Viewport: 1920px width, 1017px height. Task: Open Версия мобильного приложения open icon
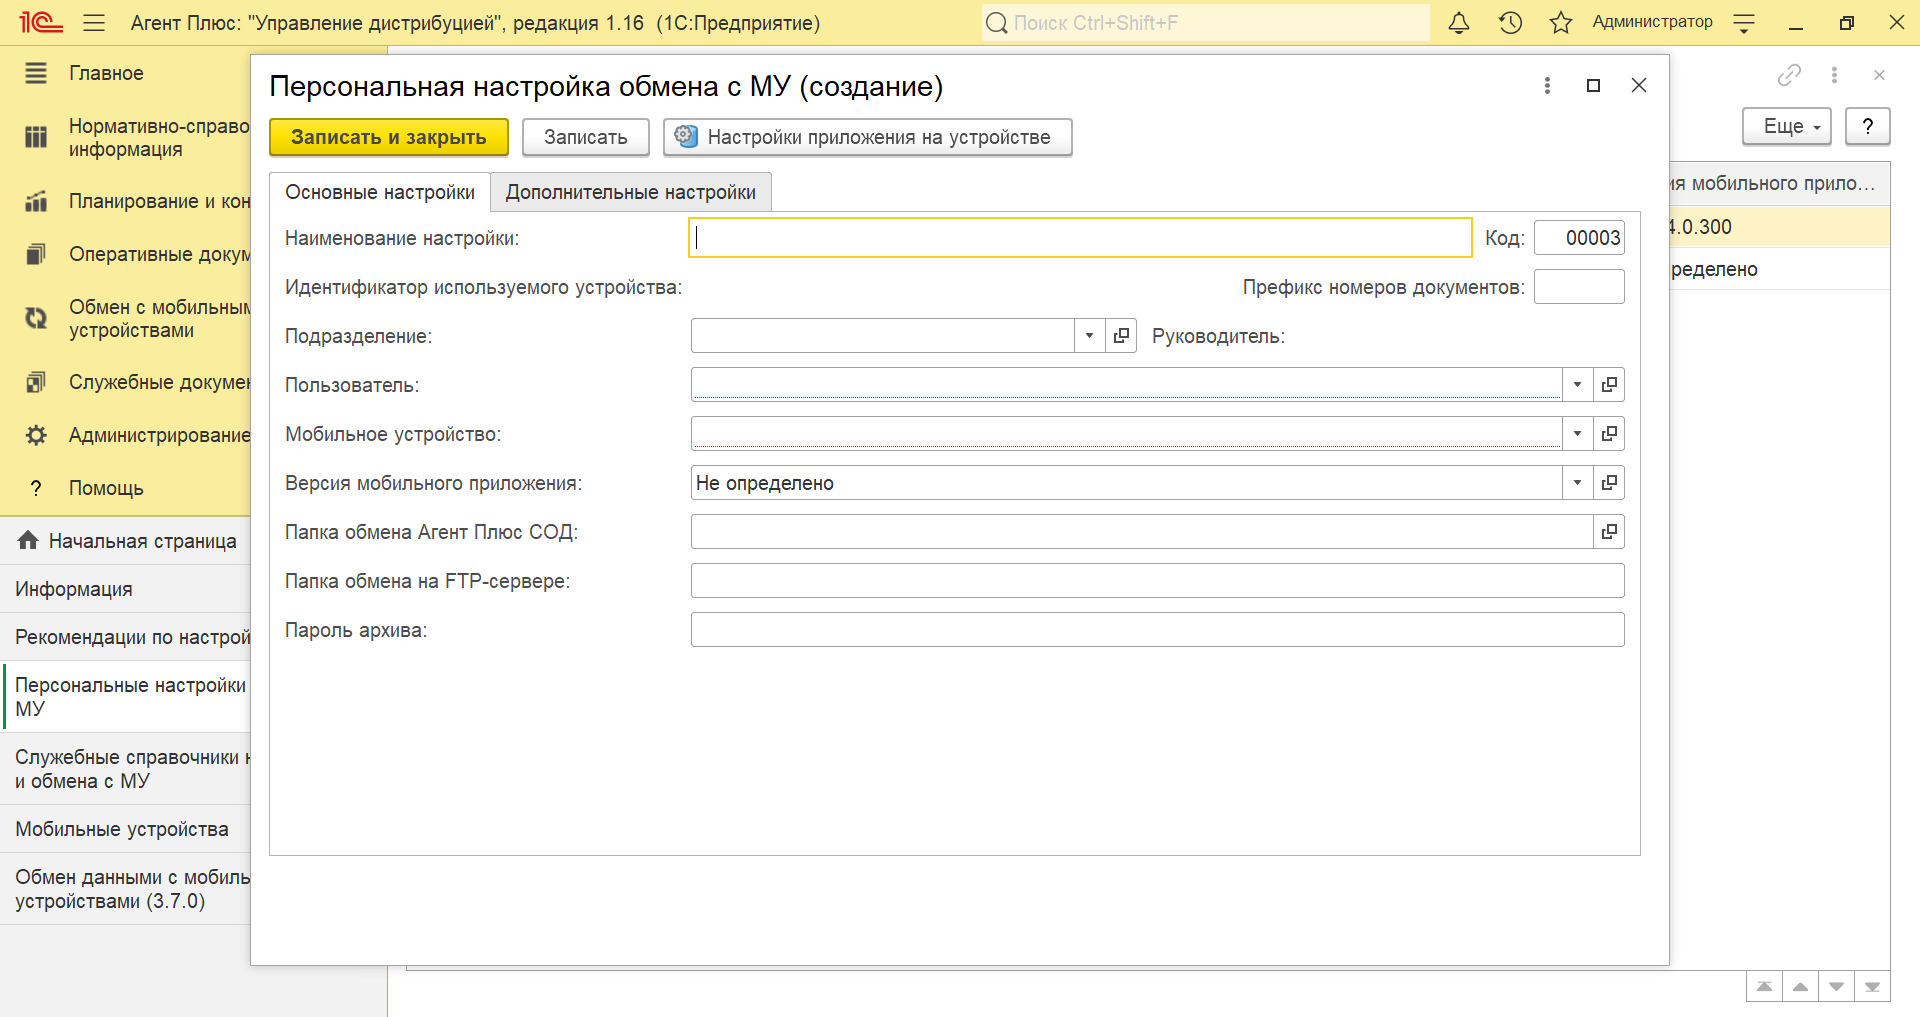coord(1609,483)
